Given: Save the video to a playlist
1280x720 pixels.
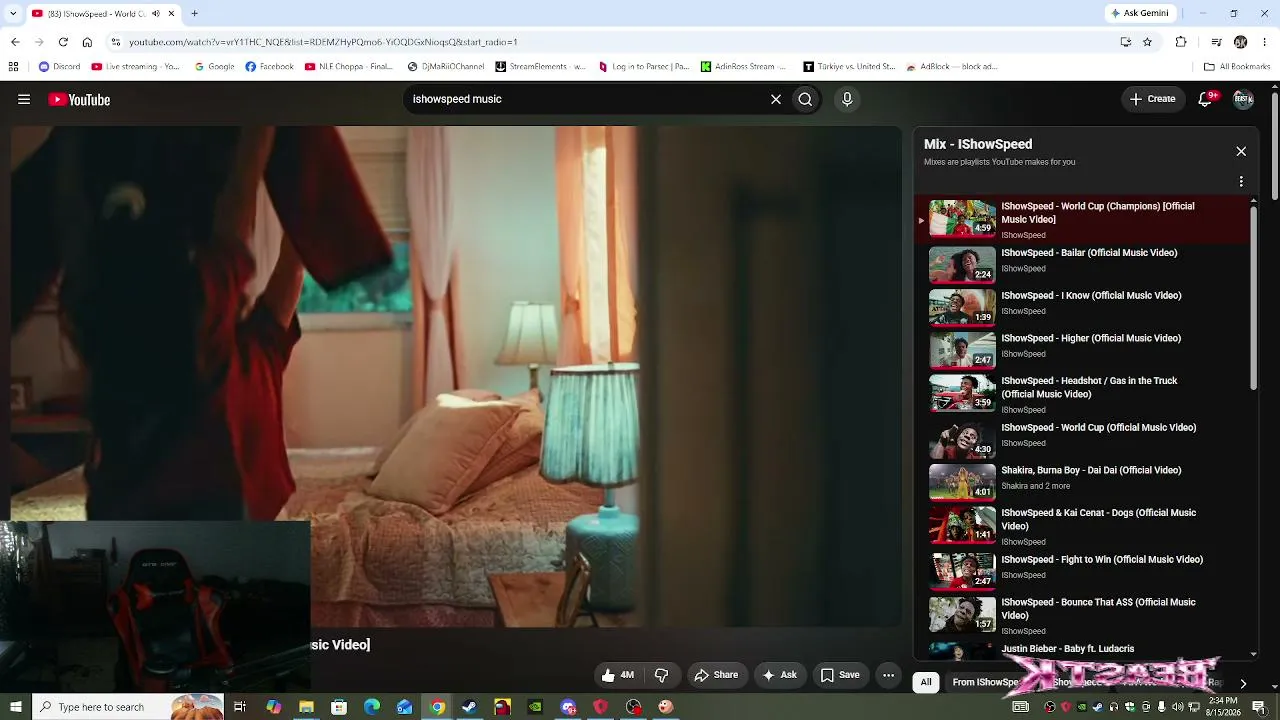Looking at the screenshot, I should [x=840, y=675].
